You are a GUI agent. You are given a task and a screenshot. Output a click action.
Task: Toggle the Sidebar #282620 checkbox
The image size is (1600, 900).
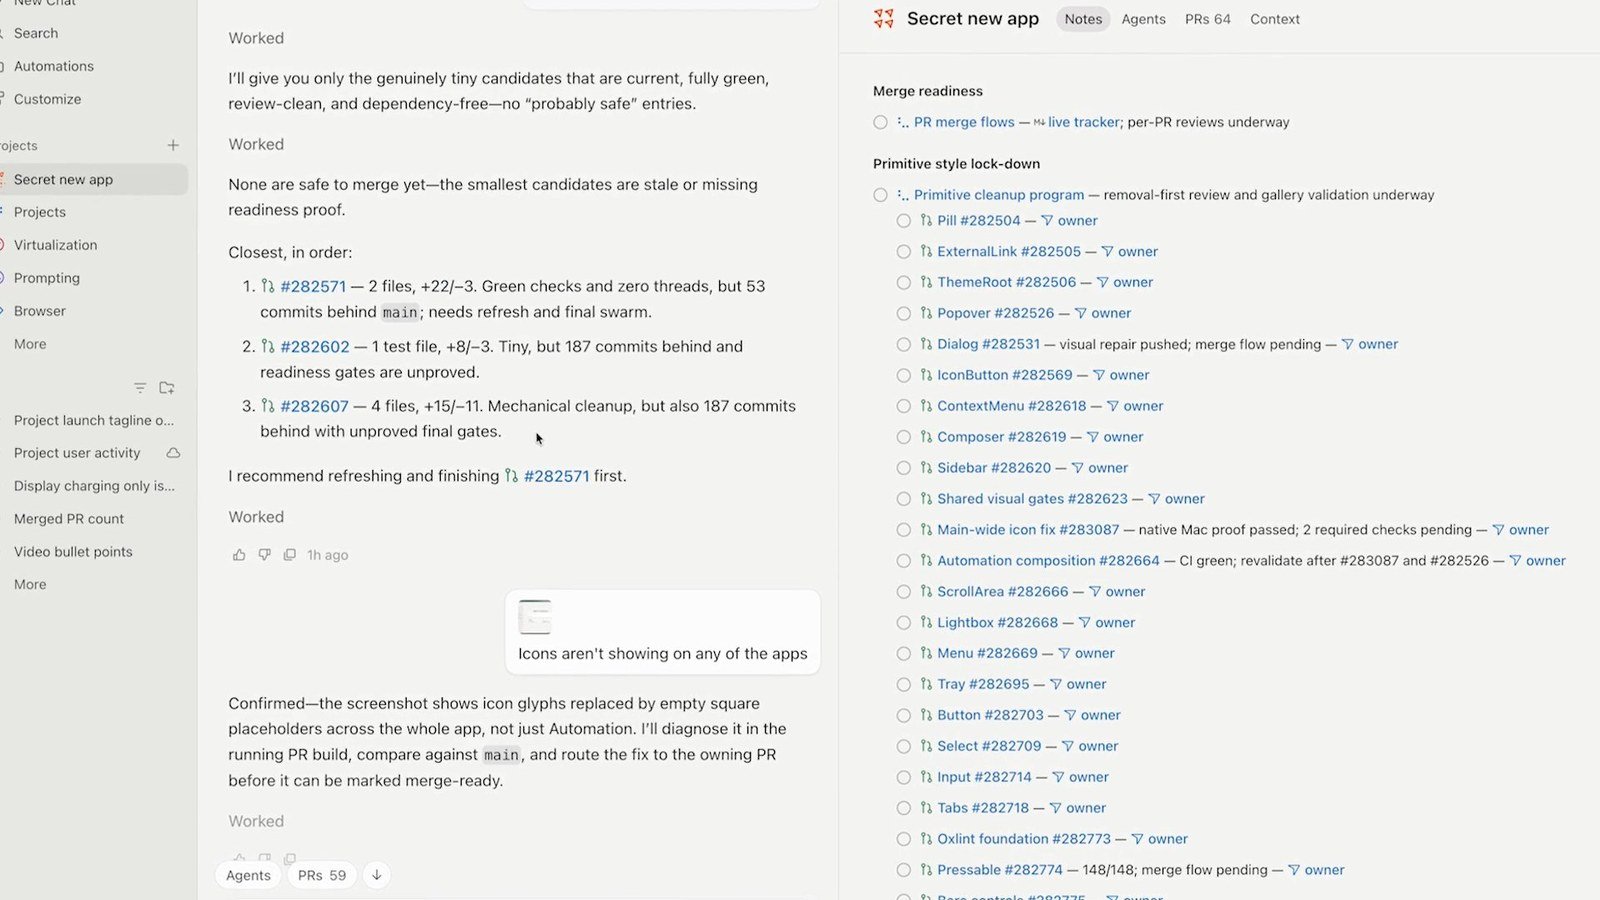(x=904, y=468)
